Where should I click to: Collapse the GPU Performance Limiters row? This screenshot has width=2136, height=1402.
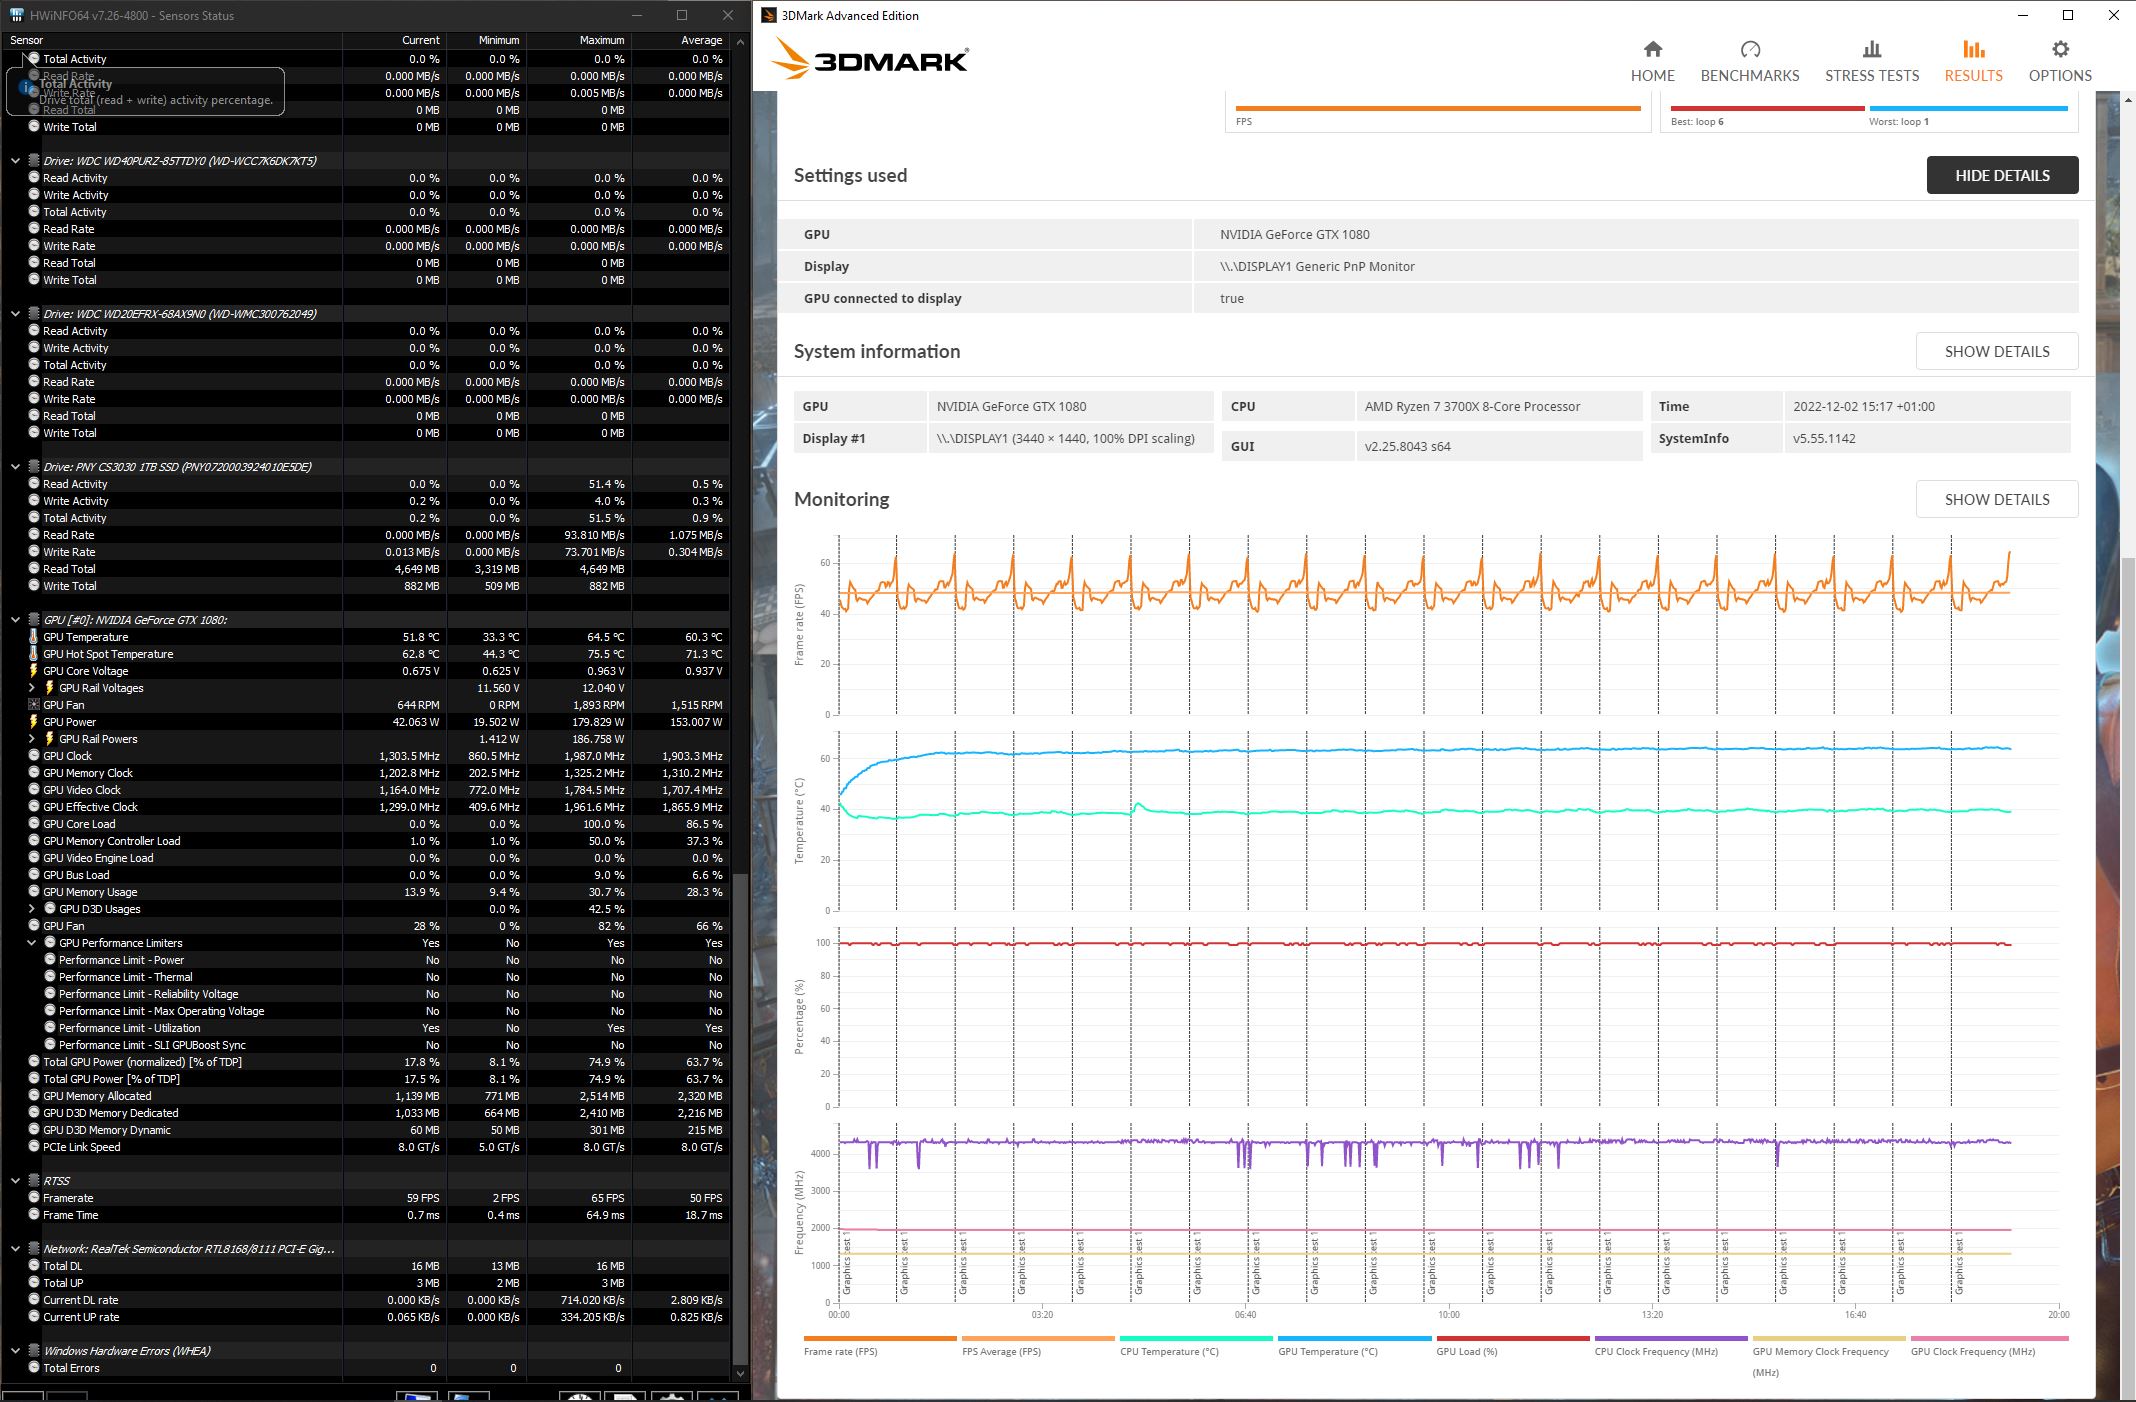(31, 943)
